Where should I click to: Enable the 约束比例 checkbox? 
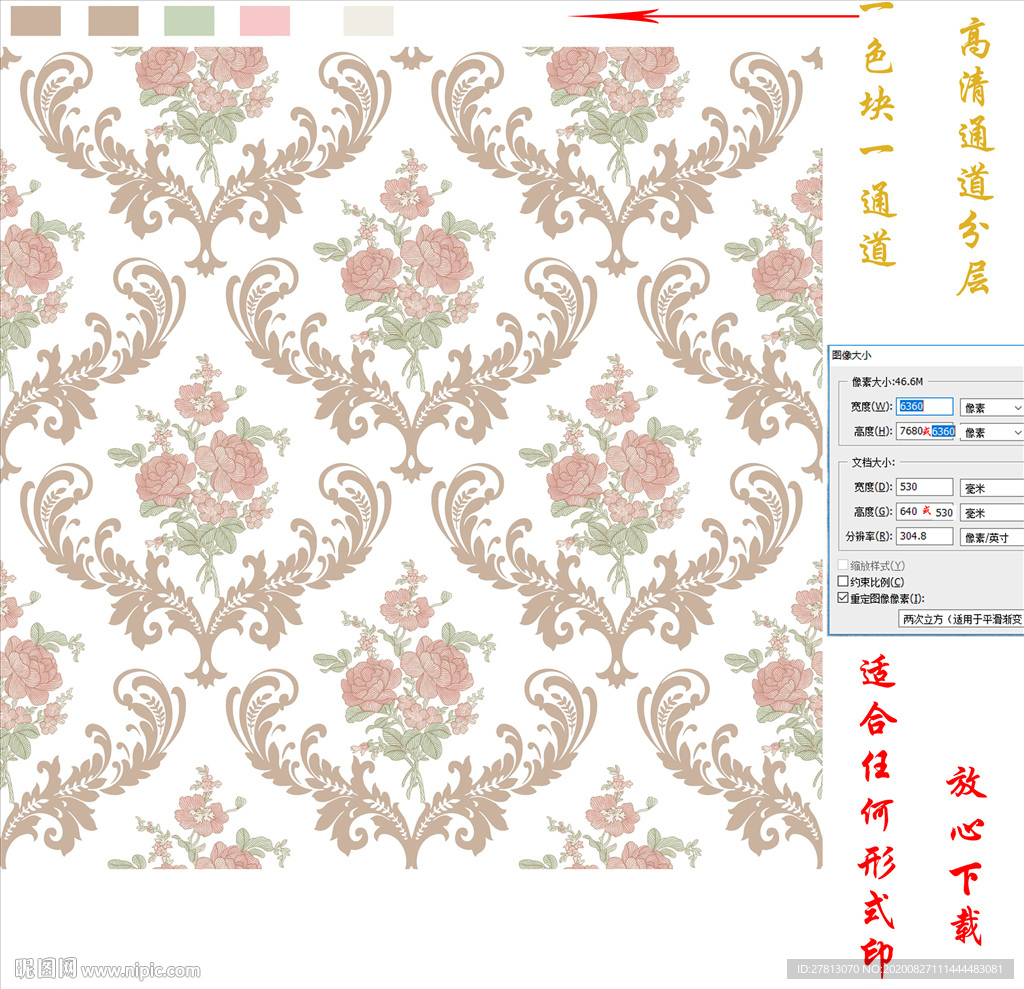click(x=843, y=581)
